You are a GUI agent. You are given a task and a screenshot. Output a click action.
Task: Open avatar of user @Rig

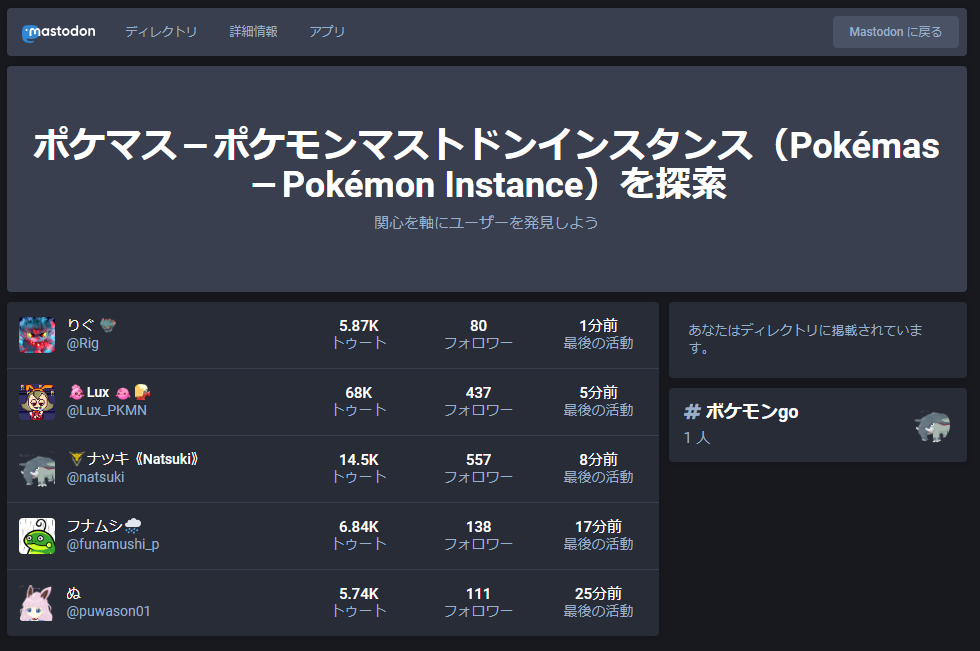(37, 335)
